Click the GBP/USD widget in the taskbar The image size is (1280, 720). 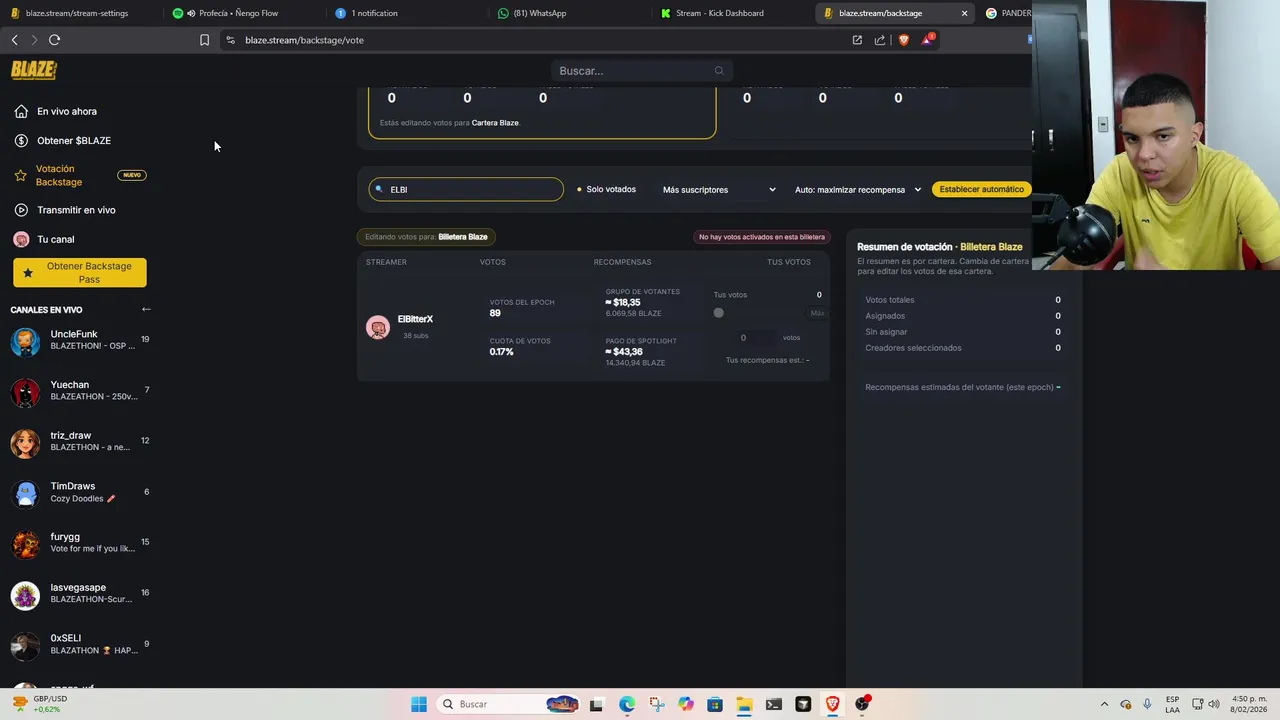(40, 704)
